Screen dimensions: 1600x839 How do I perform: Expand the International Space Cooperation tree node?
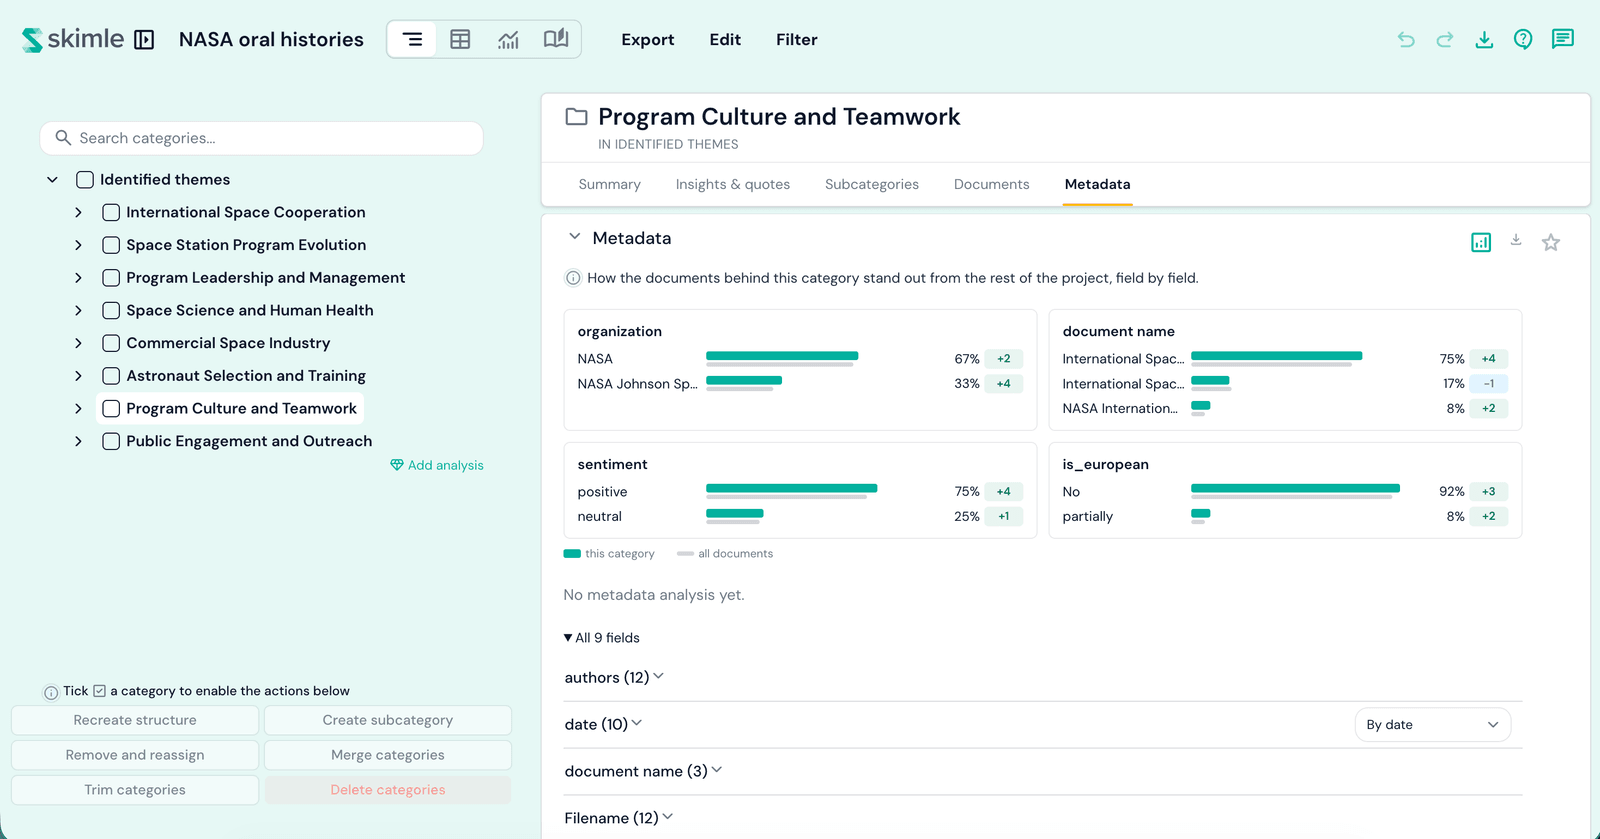pos(78,212)
